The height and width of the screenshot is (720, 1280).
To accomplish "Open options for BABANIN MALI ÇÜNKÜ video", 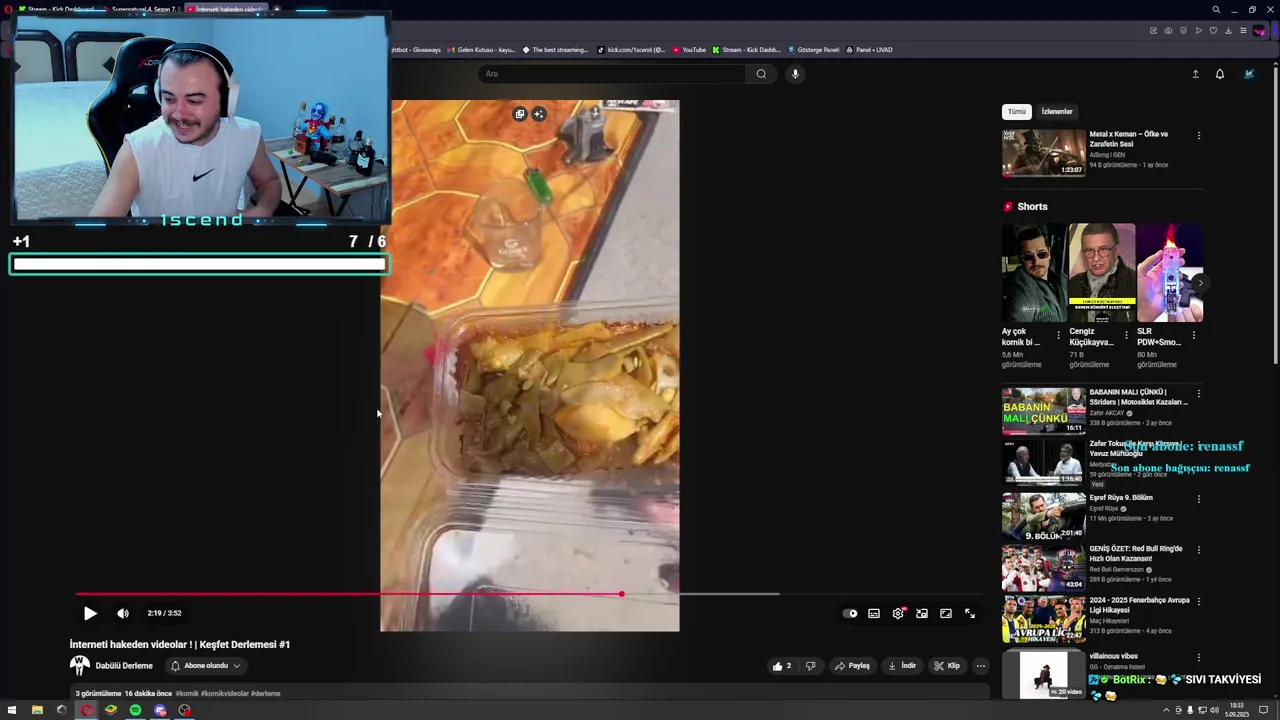I will pyautogui.click(x=1199, y=394).
